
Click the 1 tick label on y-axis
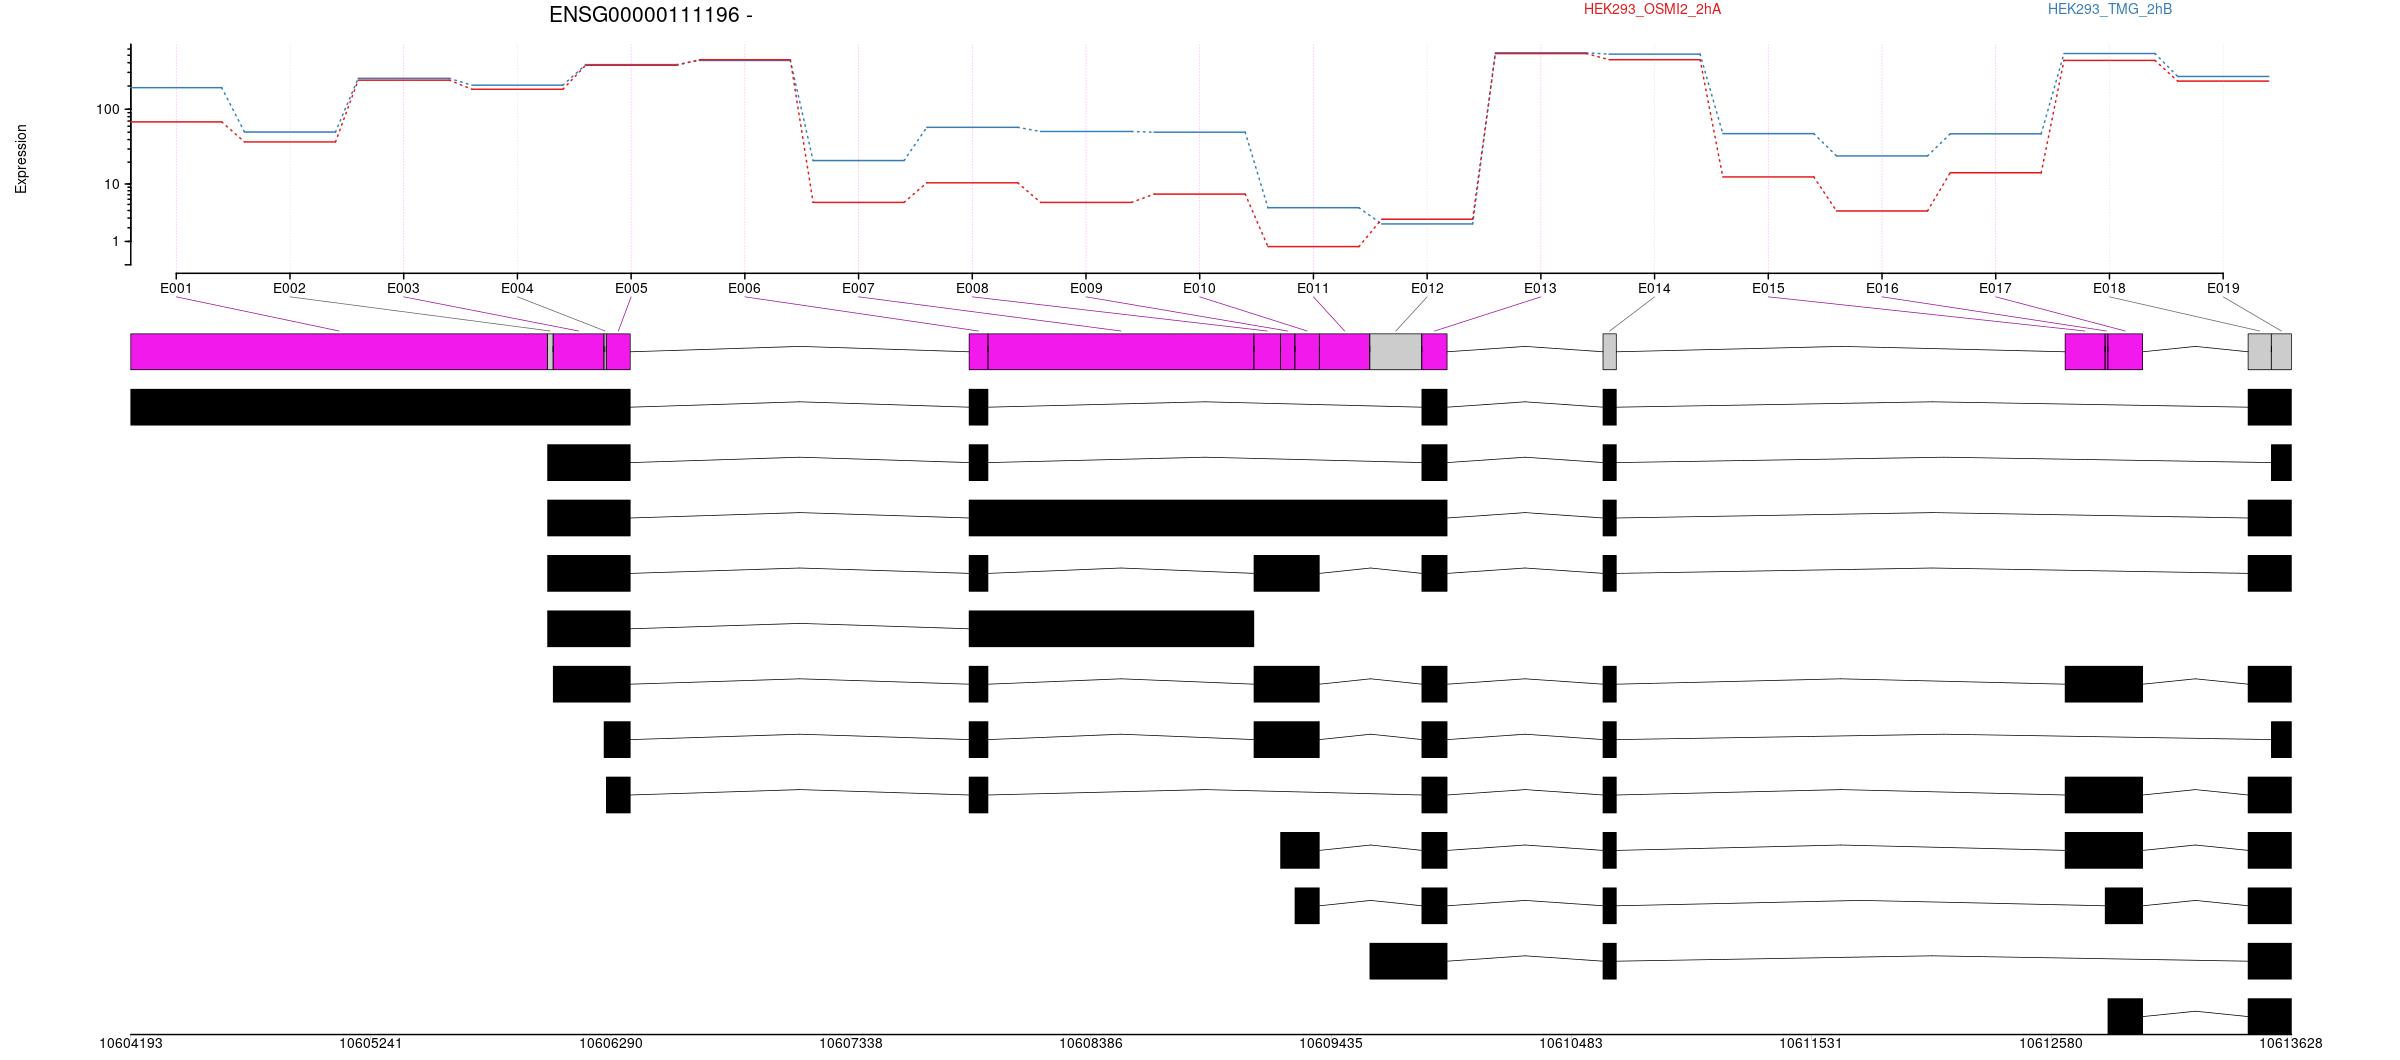[115, 241]
